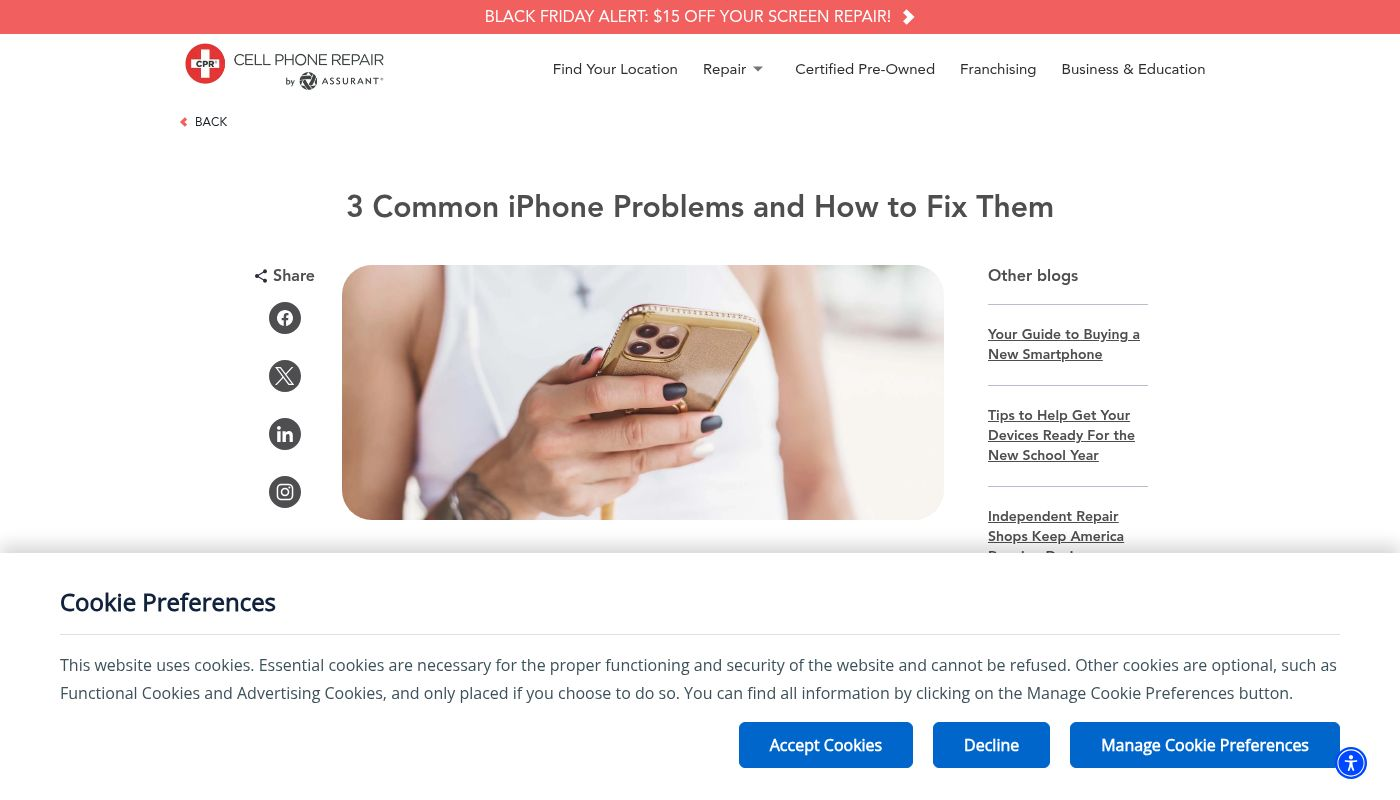Open Tips to Help Get Your Devices Ready blog

(1062, 435)
